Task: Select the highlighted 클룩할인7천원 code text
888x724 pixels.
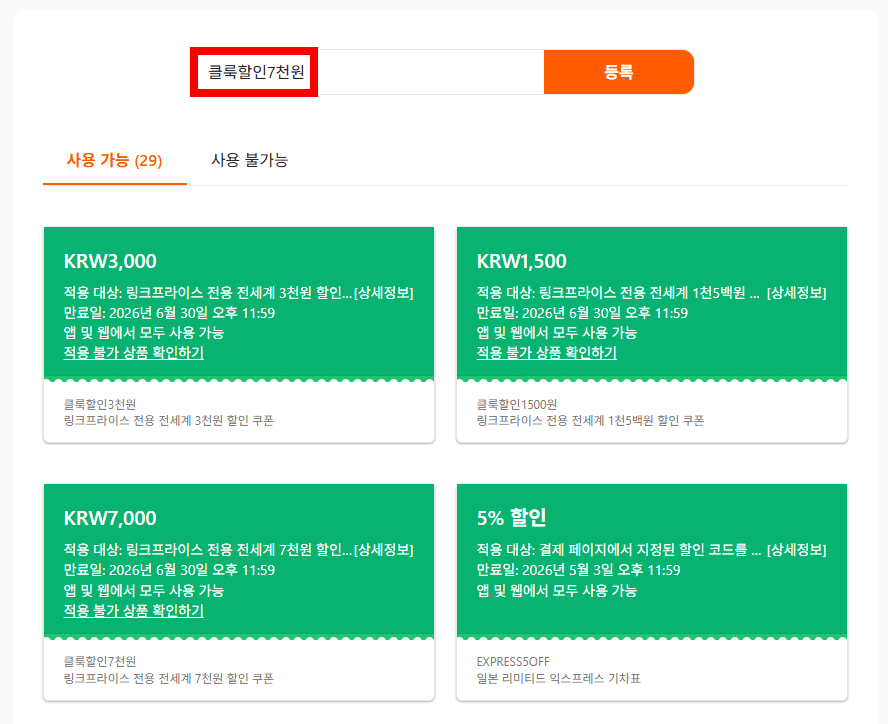Action: coord(253,71)
